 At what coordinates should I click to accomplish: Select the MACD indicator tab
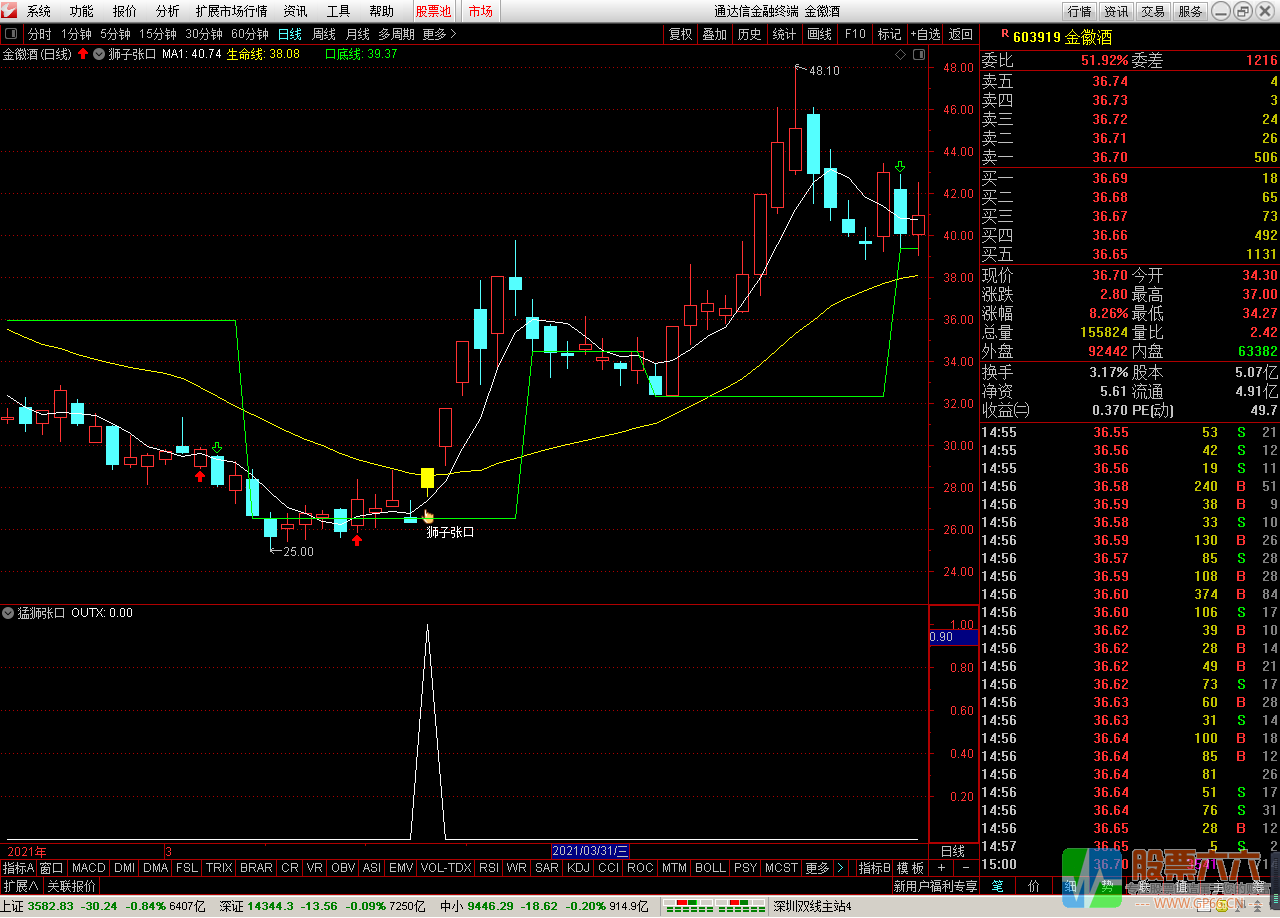88,868
